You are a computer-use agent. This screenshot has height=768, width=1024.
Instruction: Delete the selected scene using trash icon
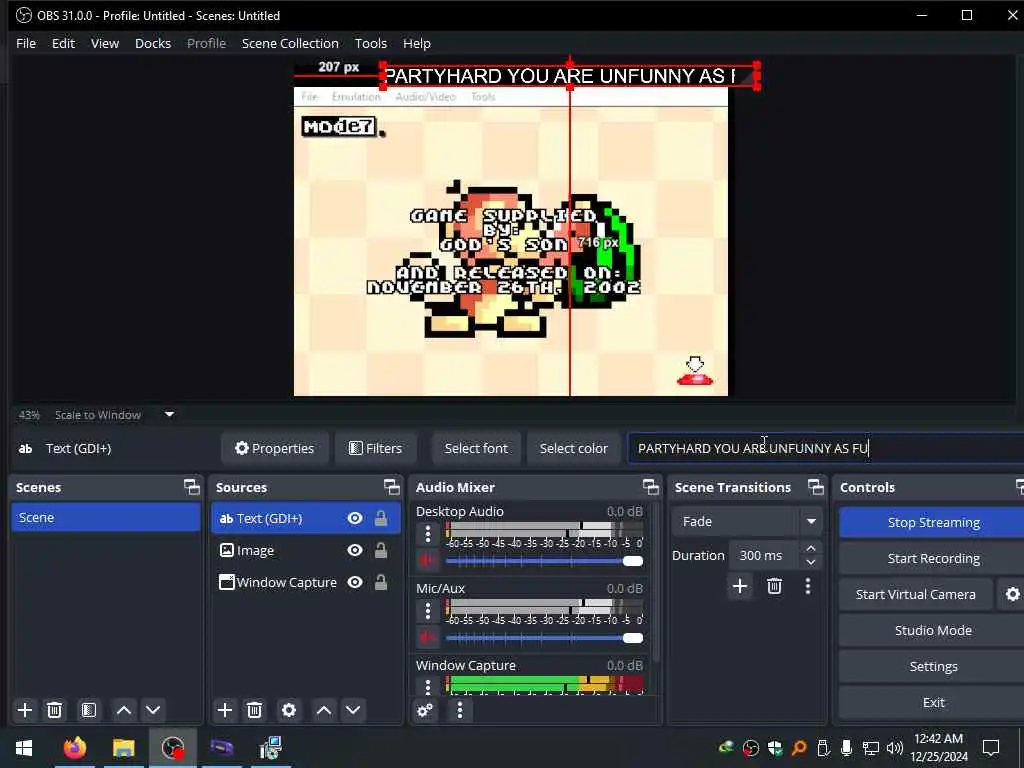pos(55,710)
